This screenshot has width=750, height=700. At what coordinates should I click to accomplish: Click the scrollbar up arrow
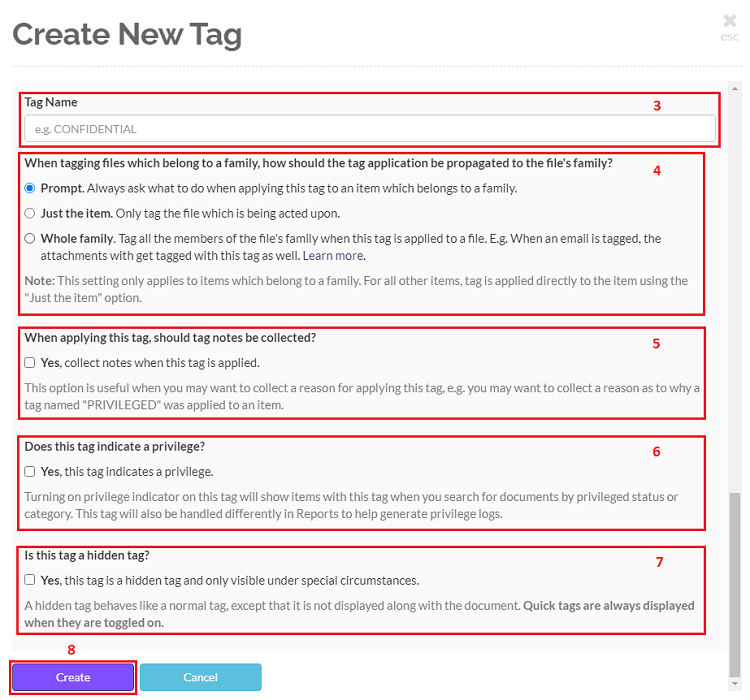735,89
